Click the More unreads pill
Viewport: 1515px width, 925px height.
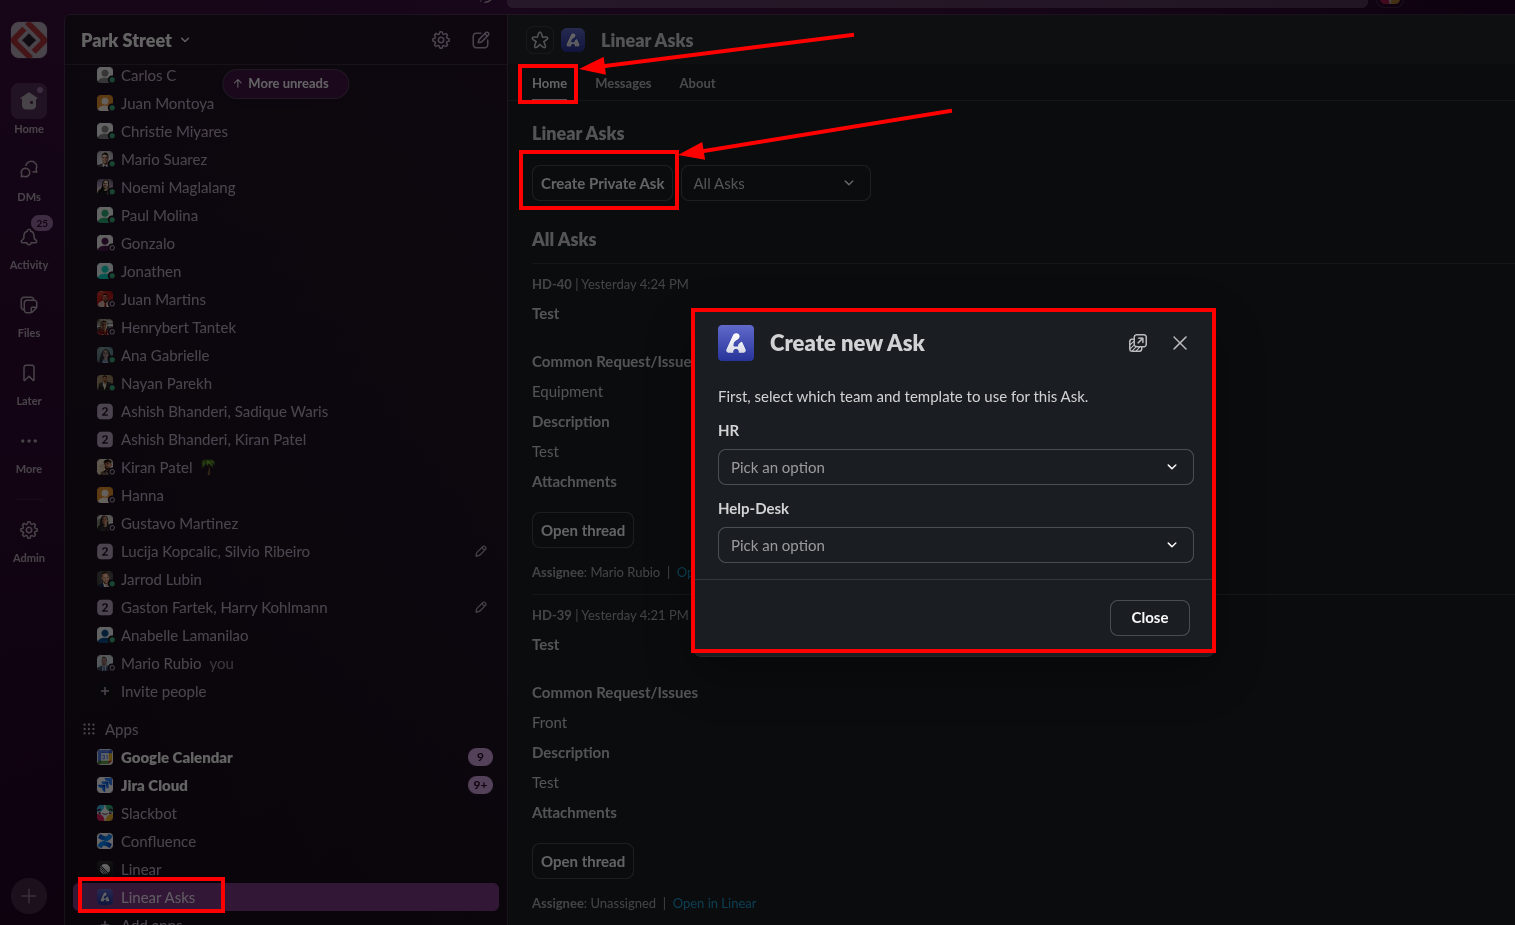(x=285, y=83)
